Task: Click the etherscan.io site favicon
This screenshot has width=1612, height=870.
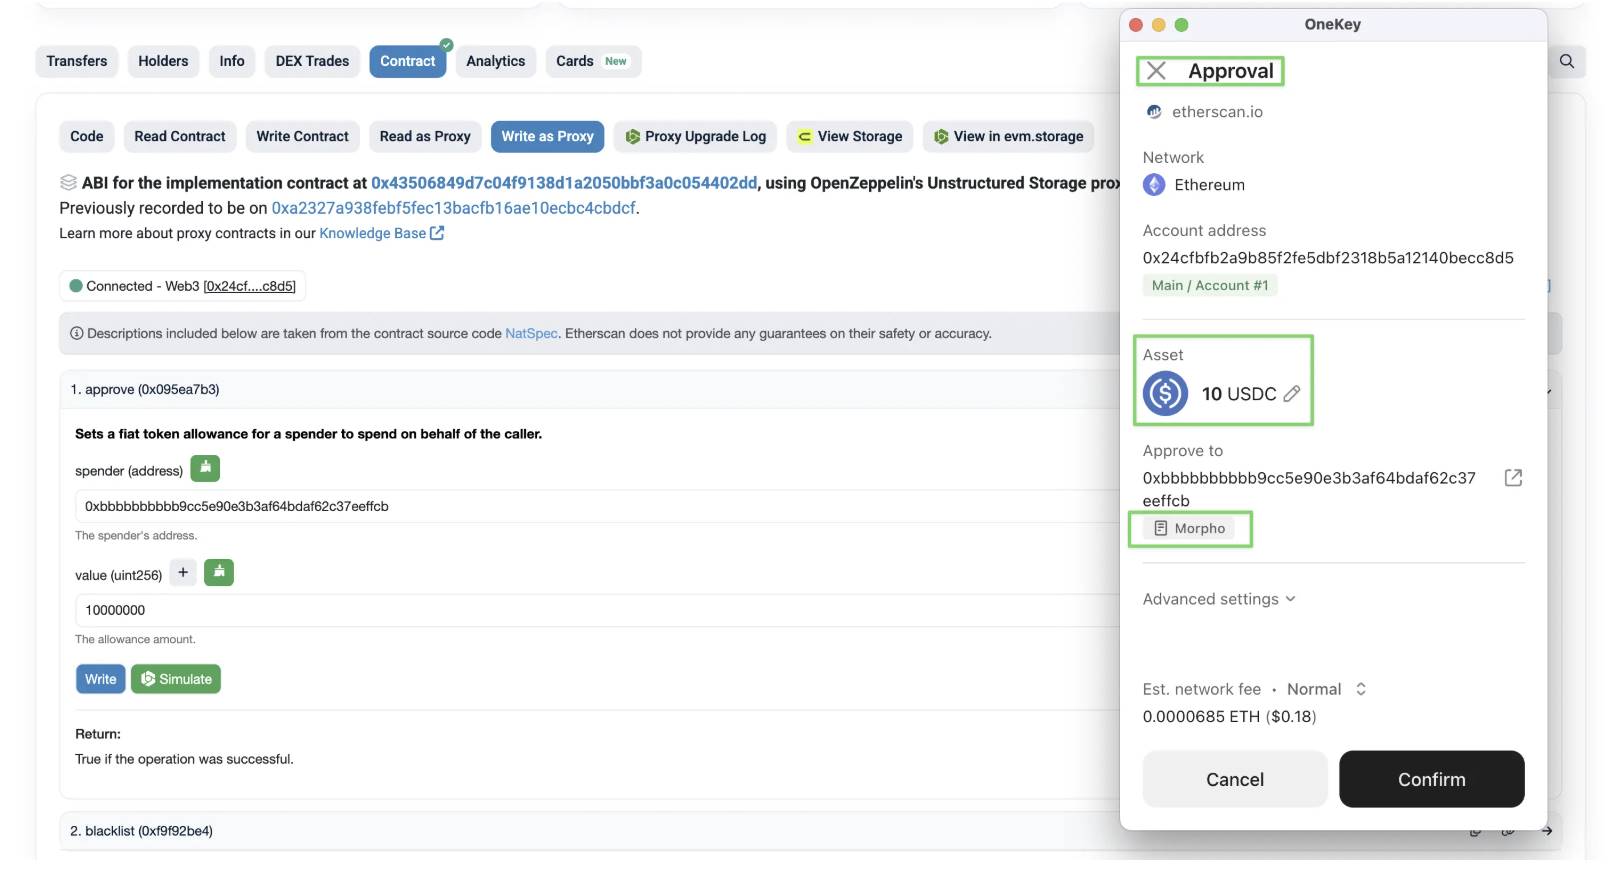Action: (1154, 112)
